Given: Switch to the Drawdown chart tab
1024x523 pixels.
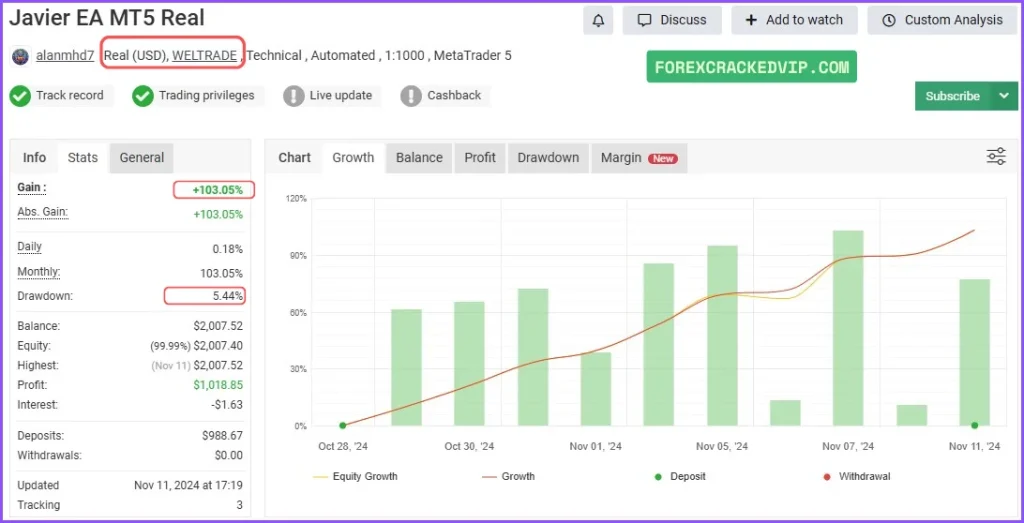Looking at the screenshot, I should tap(548, 158).
